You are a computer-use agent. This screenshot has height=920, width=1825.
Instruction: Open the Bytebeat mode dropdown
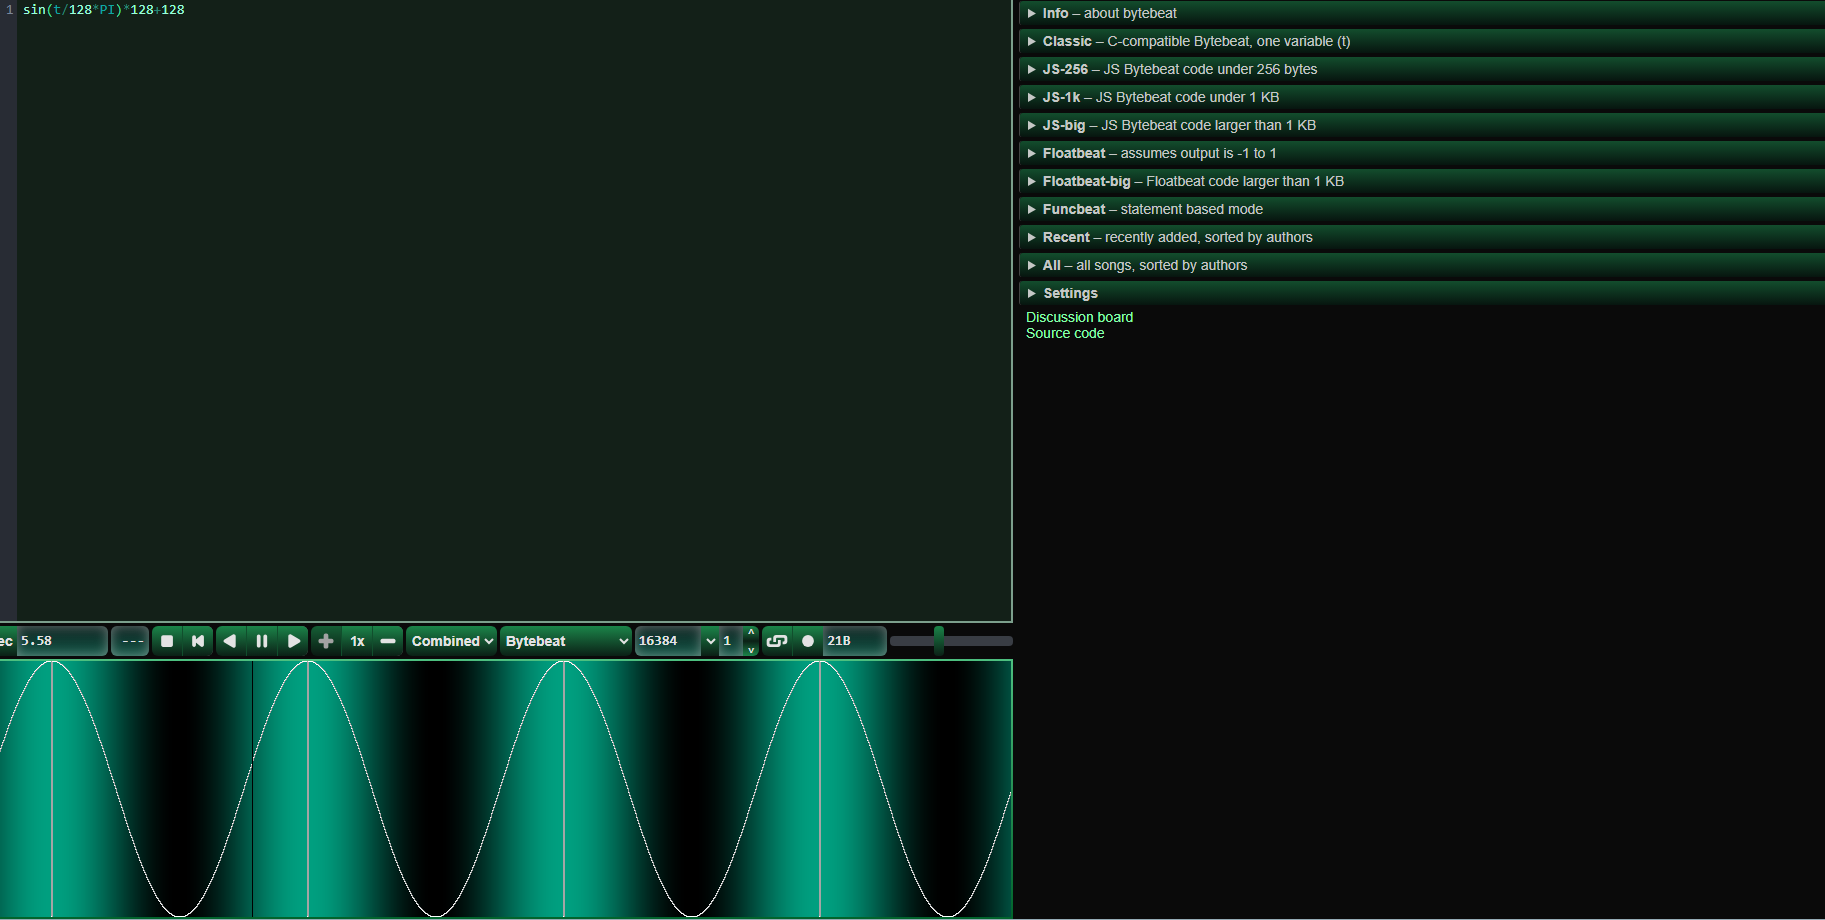[x=566, y=641]
